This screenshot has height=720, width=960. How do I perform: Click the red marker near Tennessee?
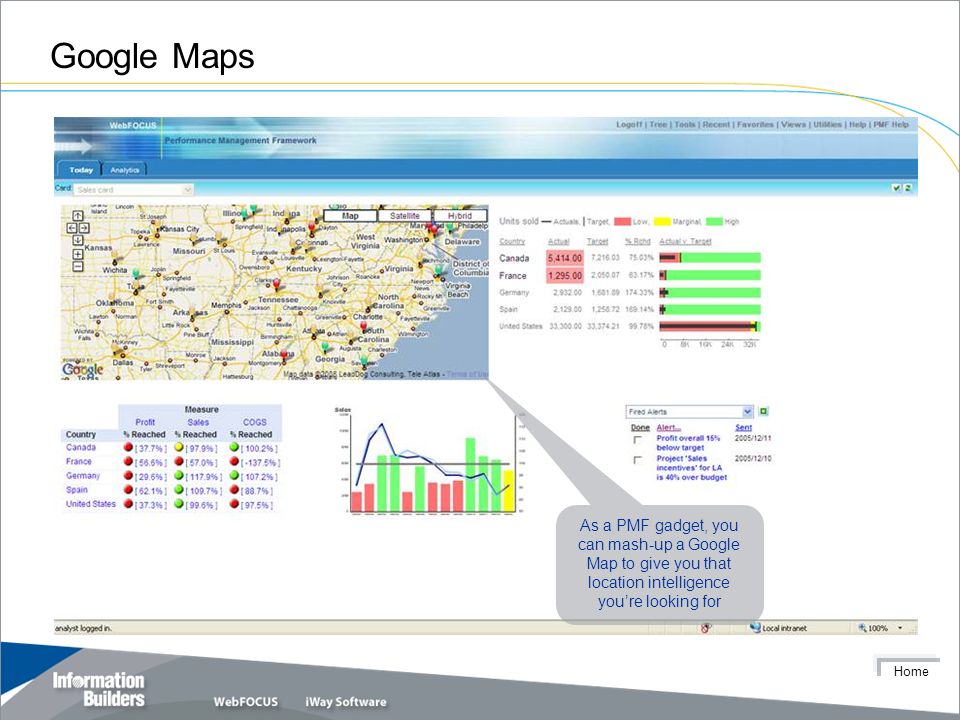pos(277,283)
